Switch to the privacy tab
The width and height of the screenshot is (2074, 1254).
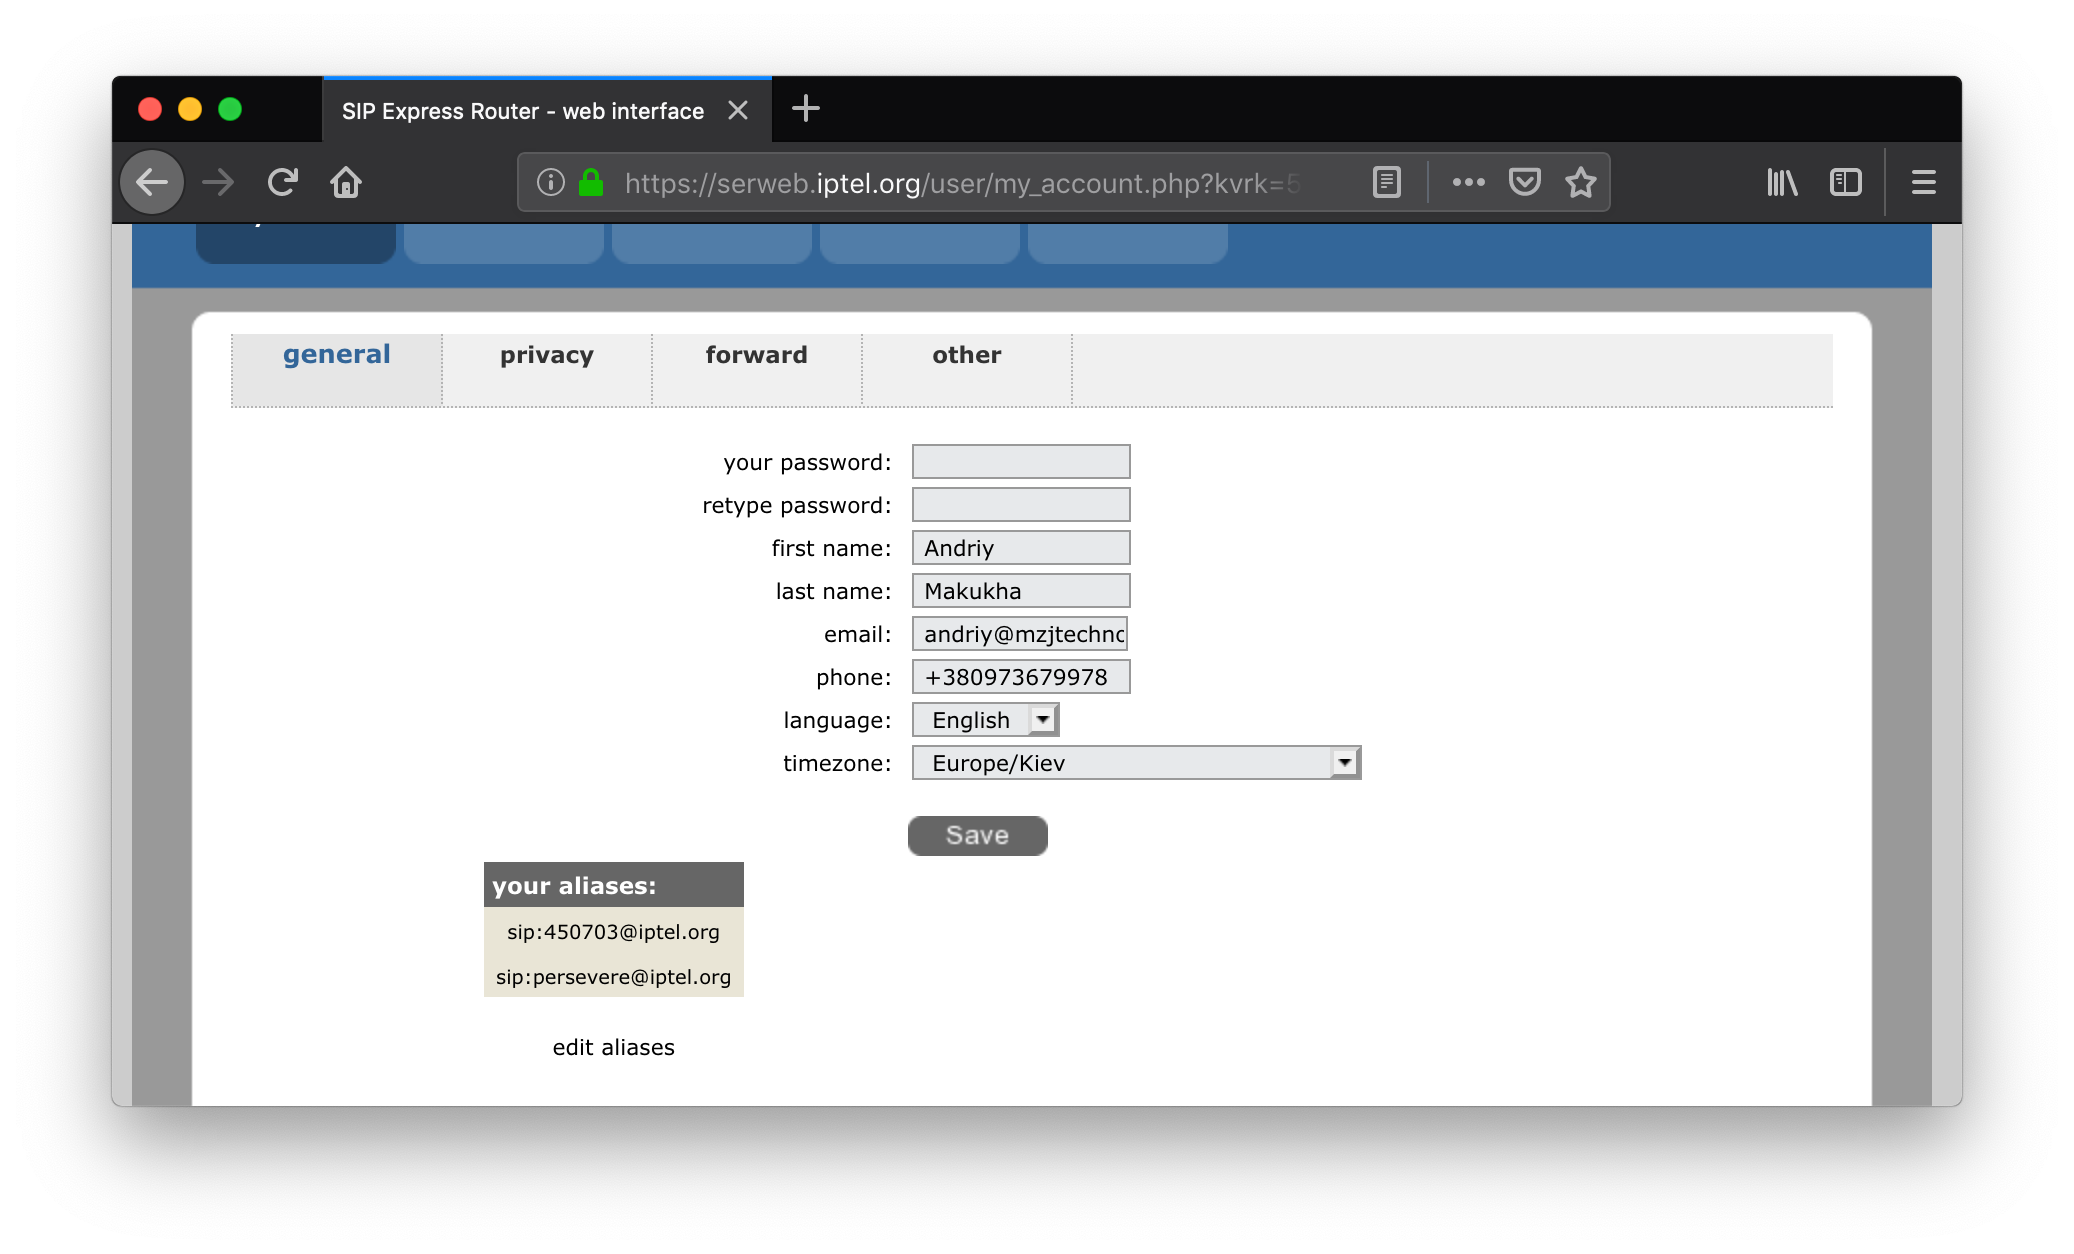546,355
